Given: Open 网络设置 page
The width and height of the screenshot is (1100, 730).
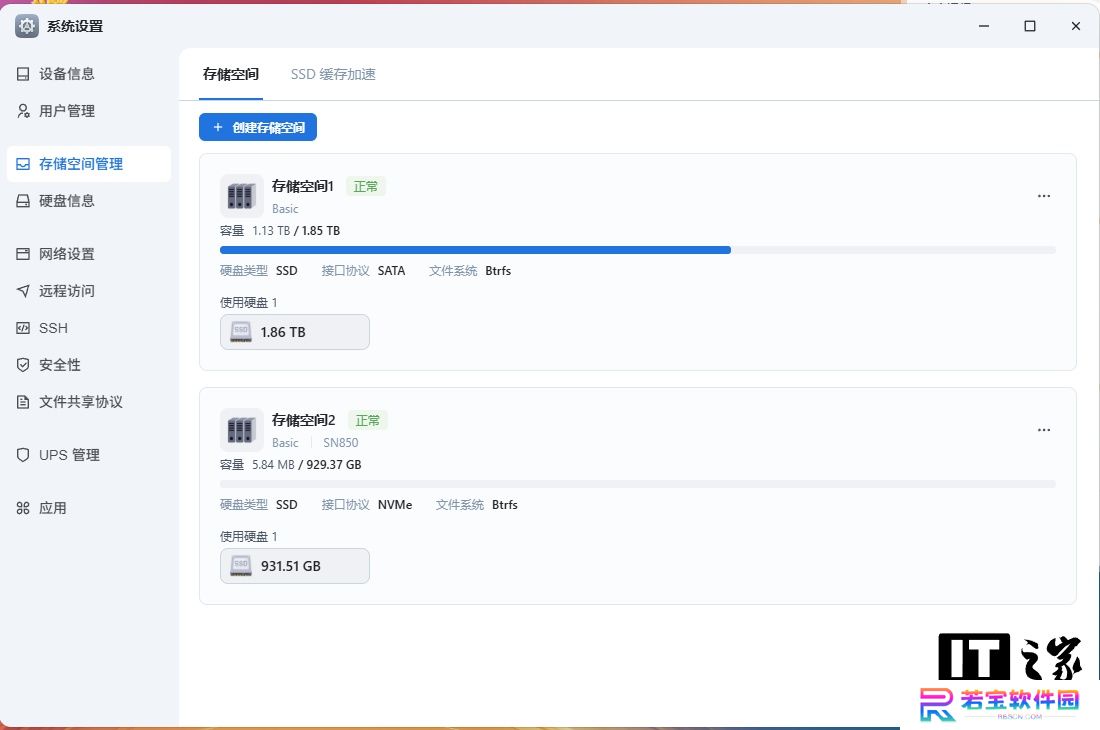Looking at the screenshot, I should pos(88,254).
